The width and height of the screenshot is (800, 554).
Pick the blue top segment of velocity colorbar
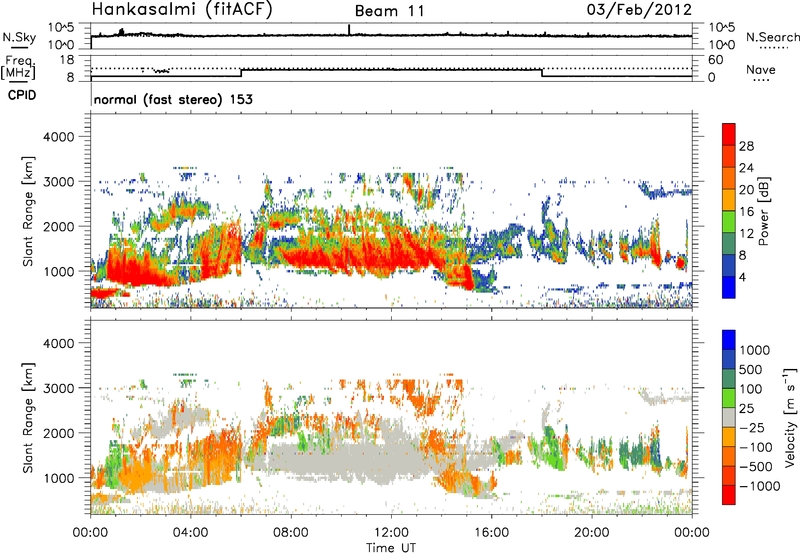pyautogui.click(x=729, y=340)
